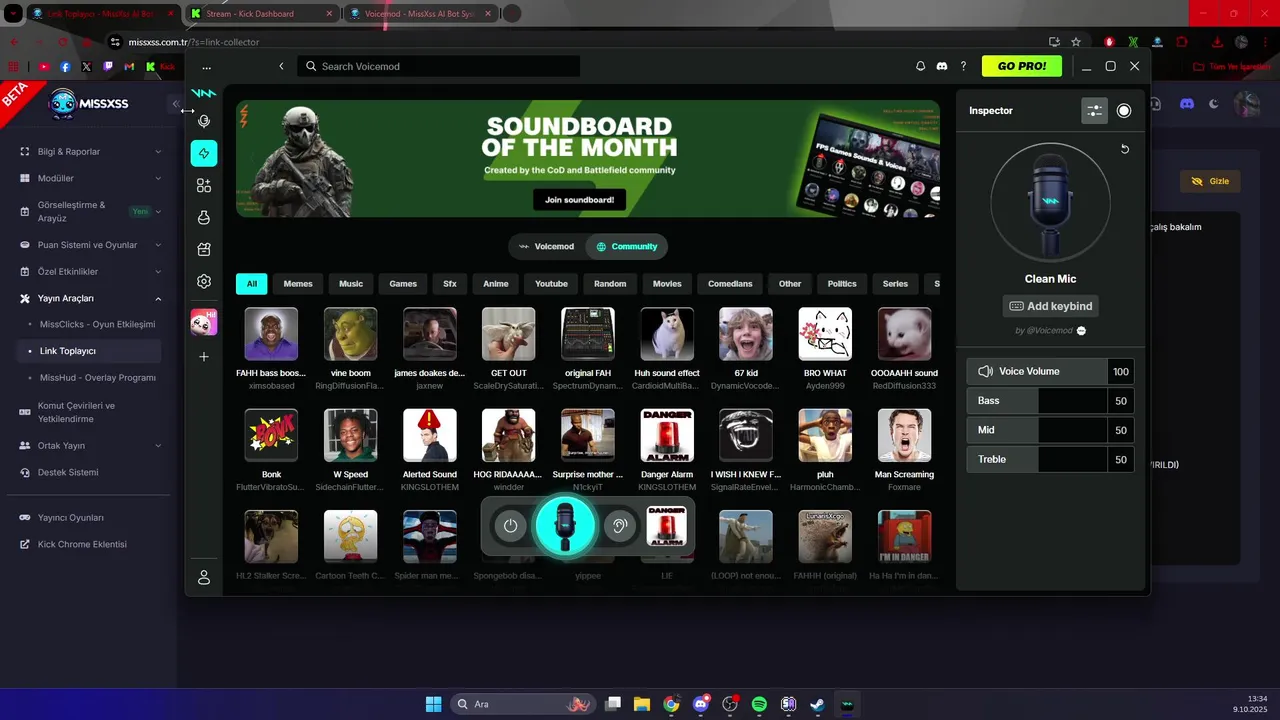Click the Voice Volume speaker icon

(x=985, y=371)
